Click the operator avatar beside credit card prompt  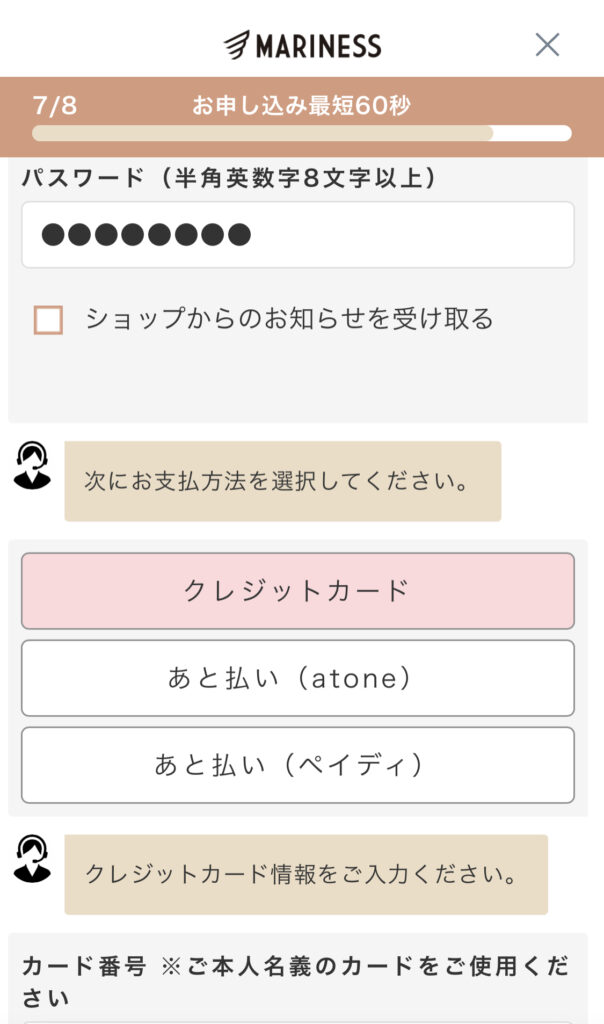point(32,859)
